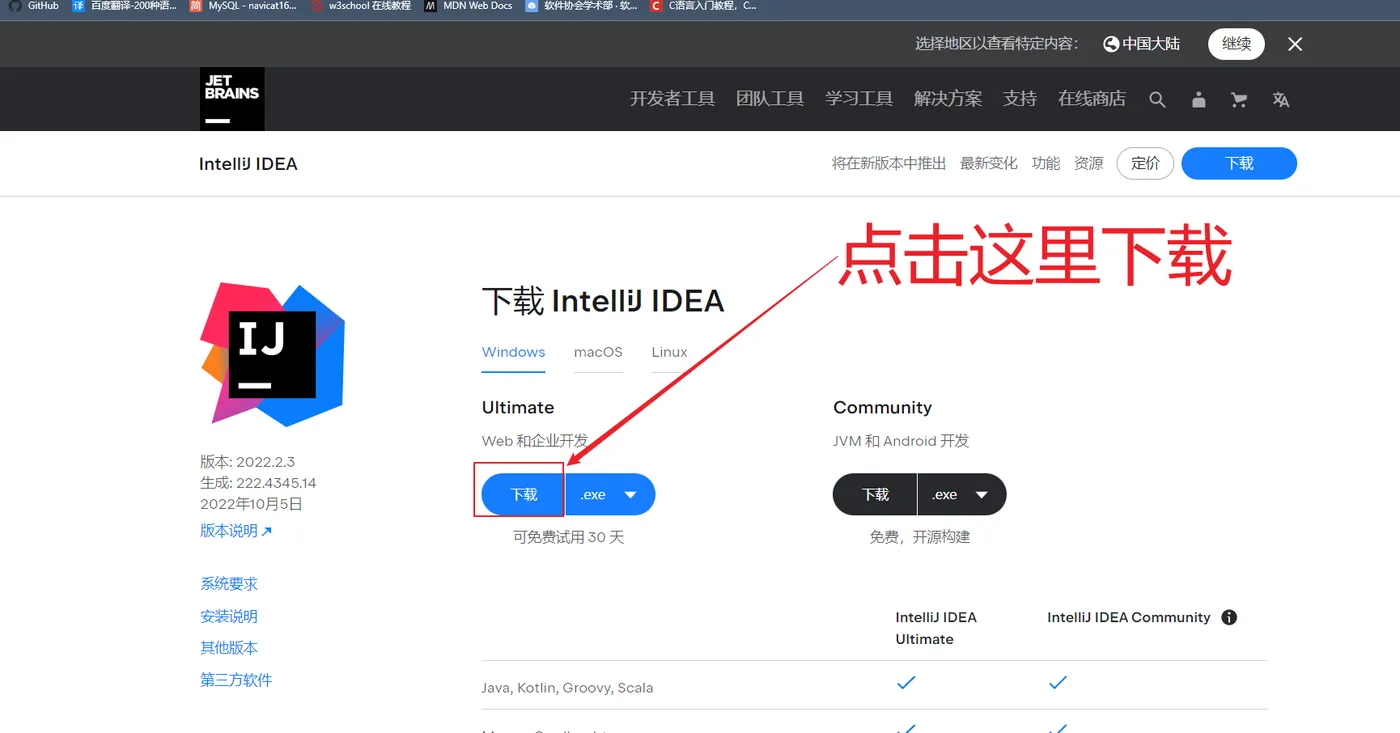
Task: Open the 其他版本 link
Action: click(x=229, y=648)
